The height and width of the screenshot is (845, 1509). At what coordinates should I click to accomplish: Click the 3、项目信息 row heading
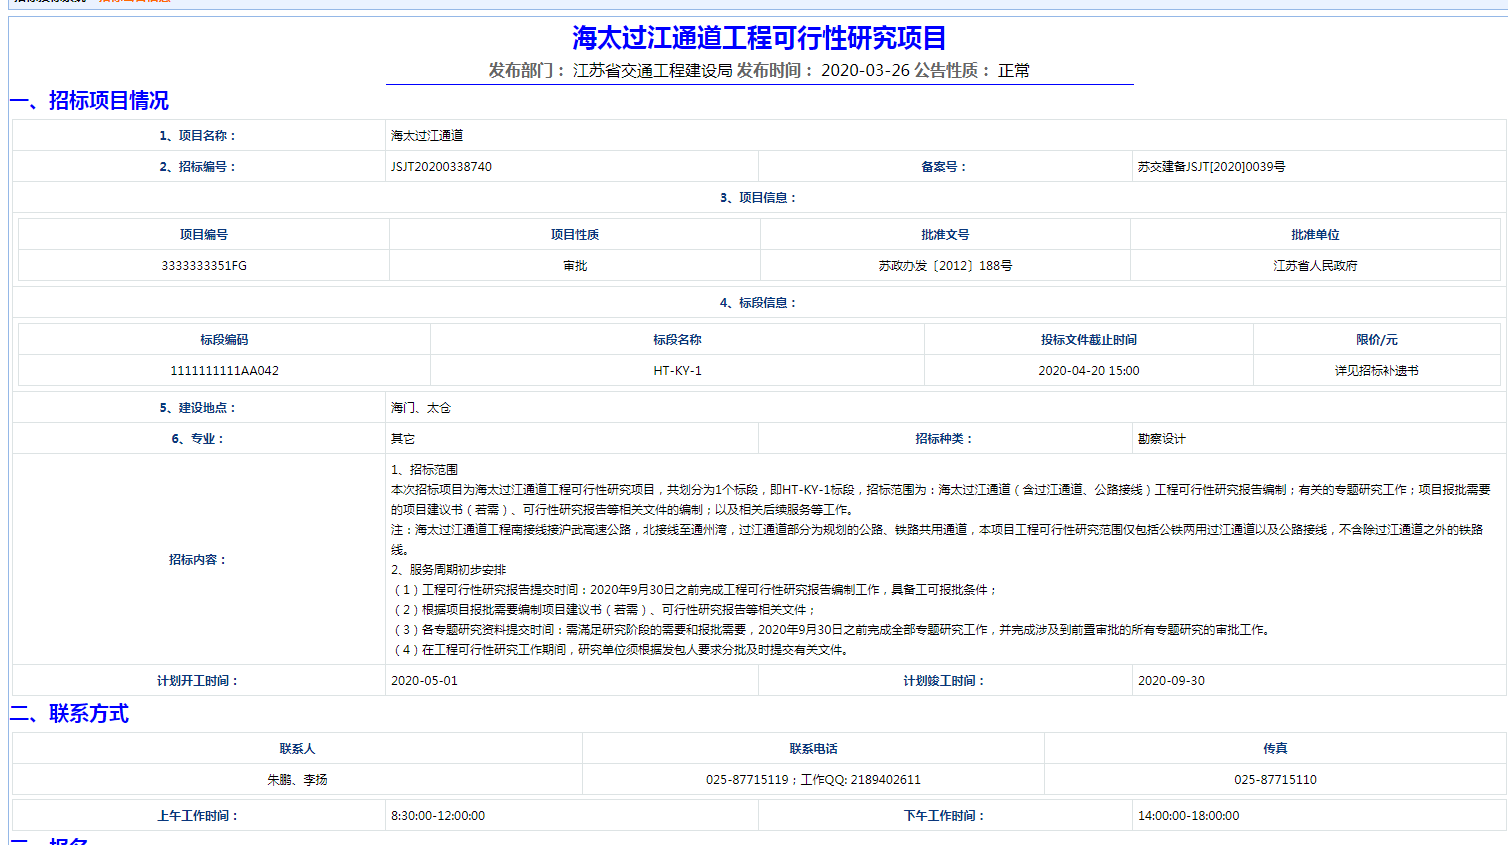[758, 198]
